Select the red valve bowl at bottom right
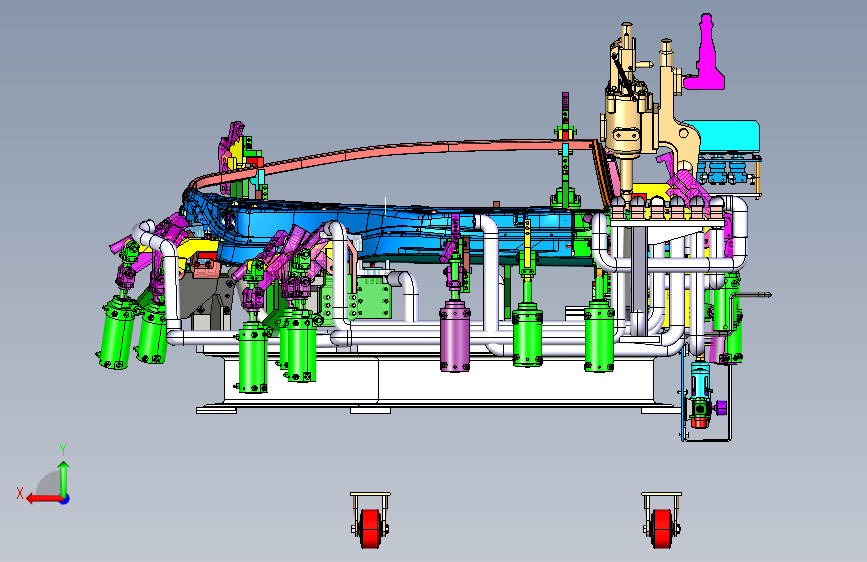This screenshot has width=867, height=562. tap(700, 423)
